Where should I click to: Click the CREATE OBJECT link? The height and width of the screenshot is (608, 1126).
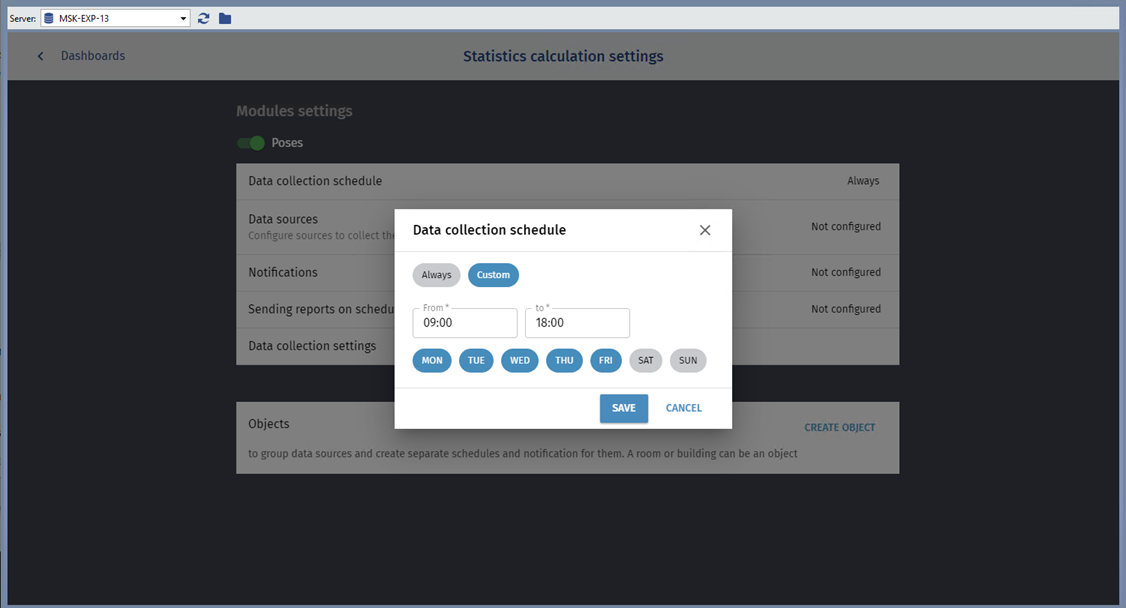tap(839, 427)
